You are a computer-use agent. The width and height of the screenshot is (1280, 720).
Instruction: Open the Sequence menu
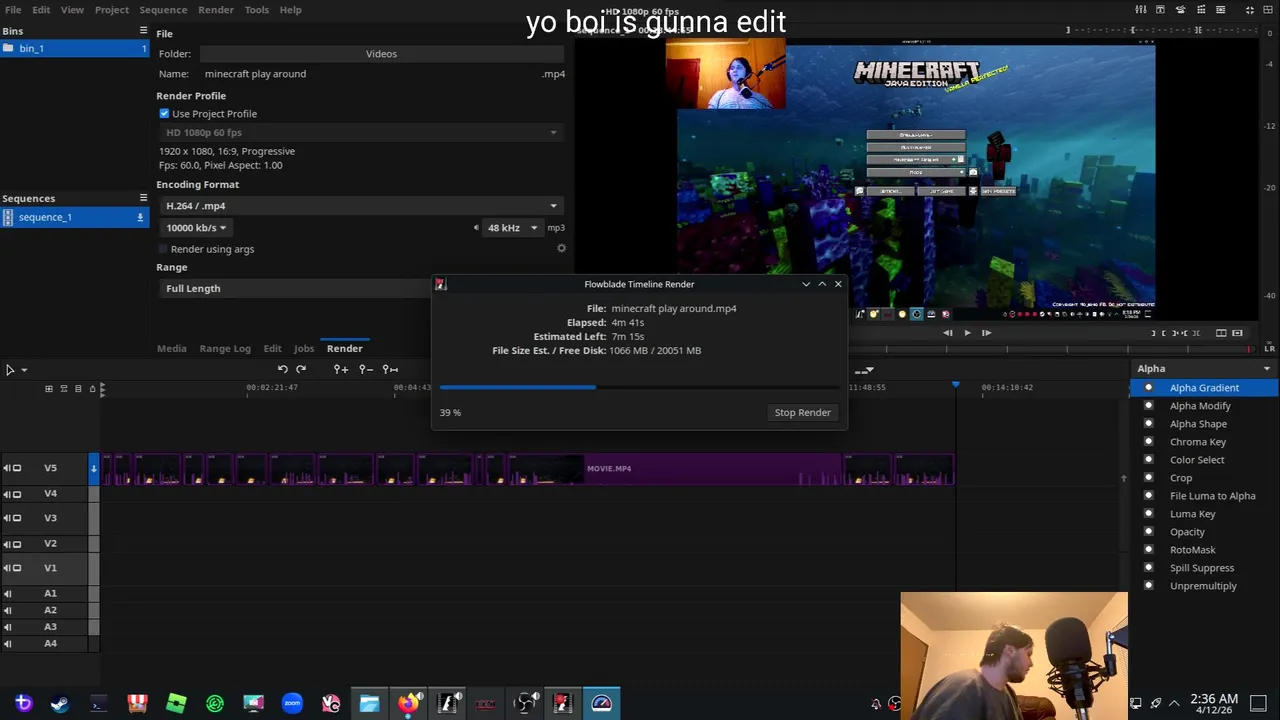(163, 9)
